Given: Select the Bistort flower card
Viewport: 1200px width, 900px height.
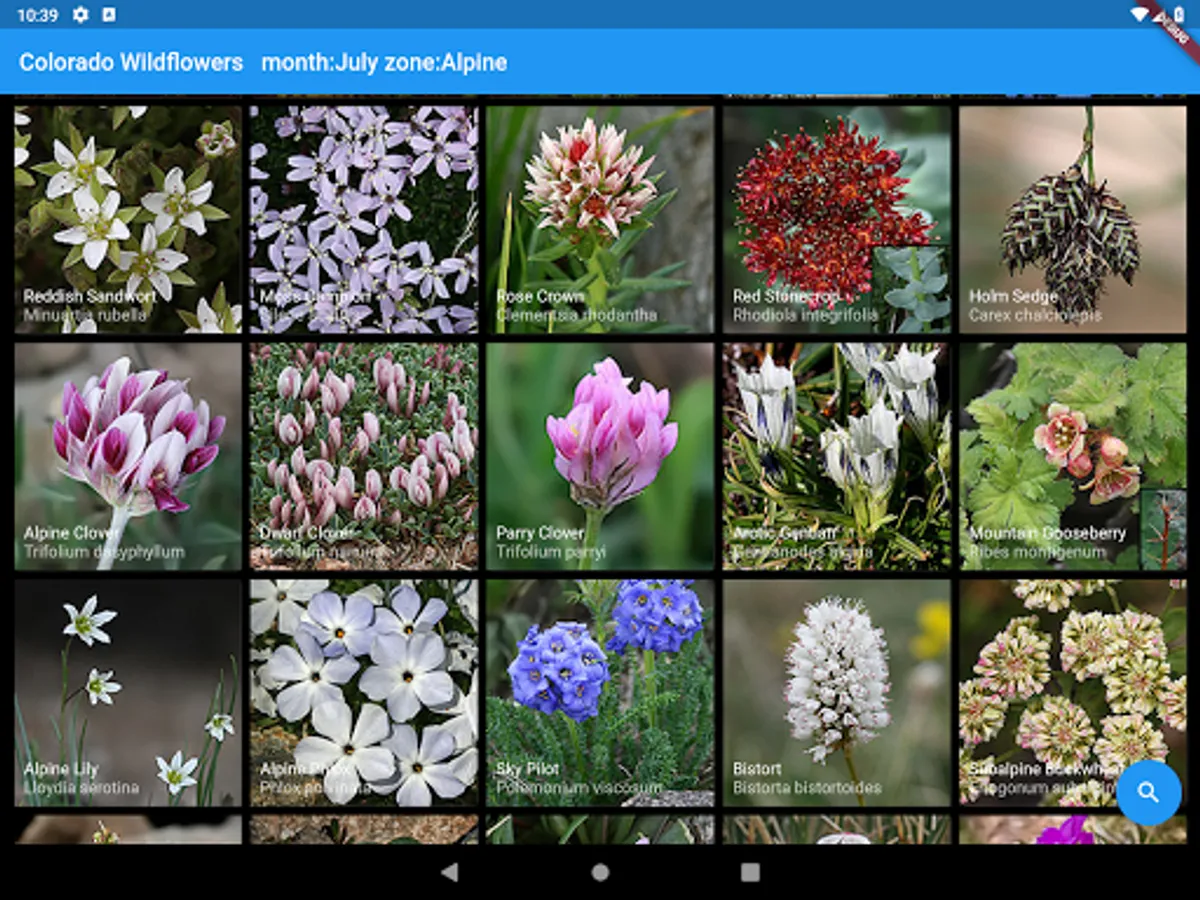Looking at the screenshot, I should click(x=837, y=693).
